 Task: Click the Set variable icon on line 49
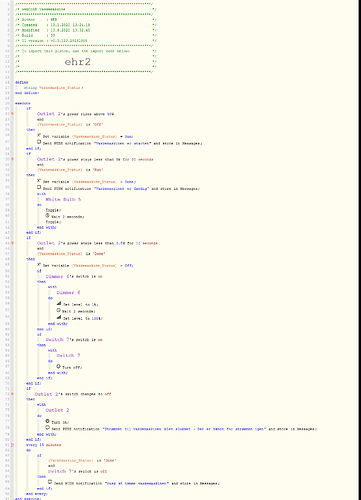click(x=39, y=265)
